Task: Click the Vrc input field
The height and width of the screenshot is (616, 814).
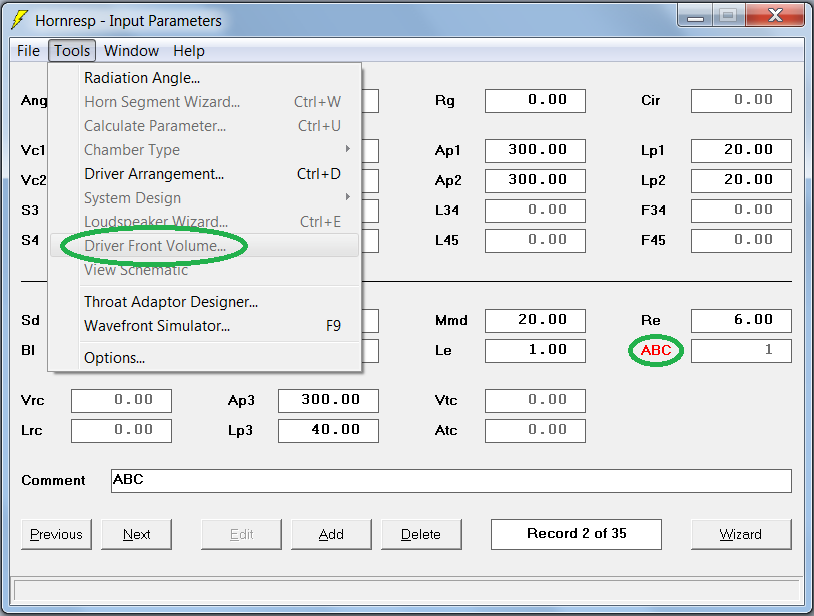Action: (121, 401)
